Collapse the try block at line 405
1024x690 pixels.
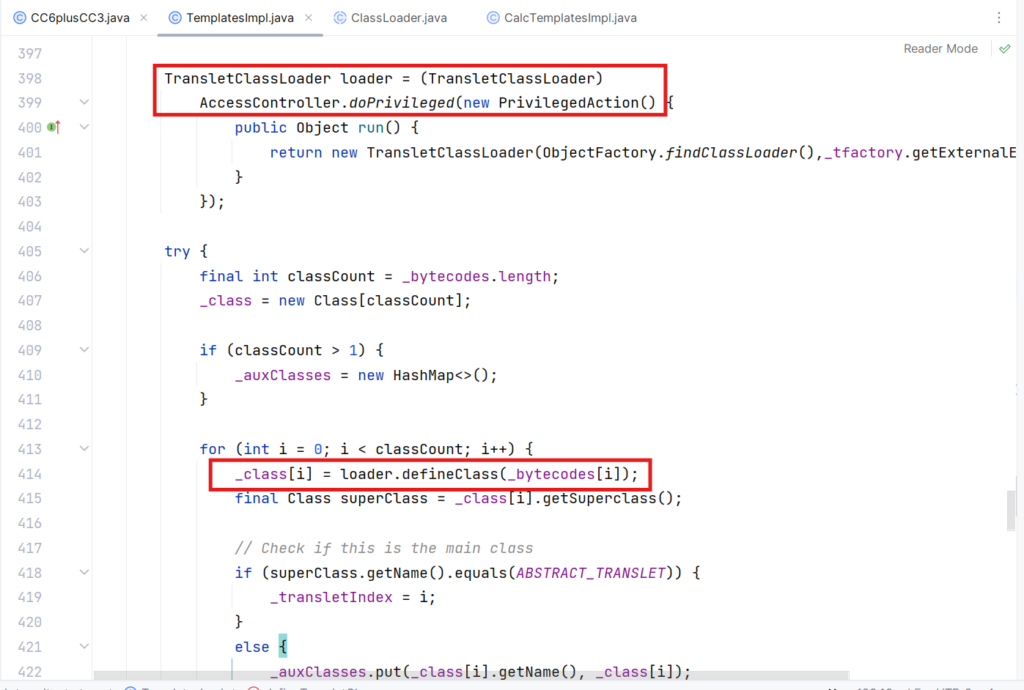click(84, 252)
